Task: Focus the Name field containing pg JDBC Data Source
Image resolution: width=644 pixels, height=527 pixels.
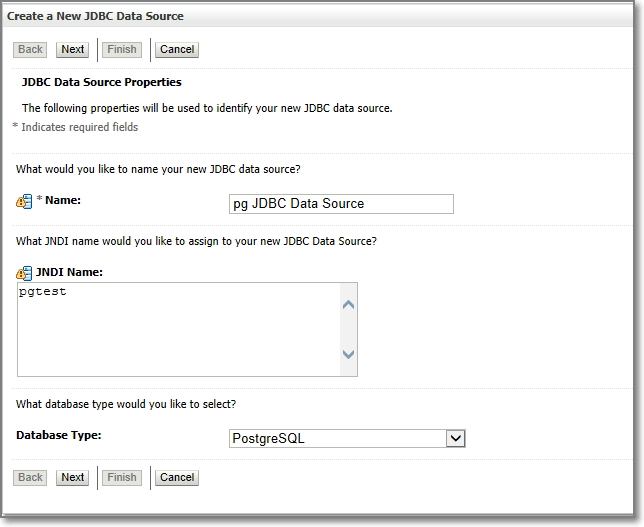Action: pyautogui.click(x=341, y=204)
